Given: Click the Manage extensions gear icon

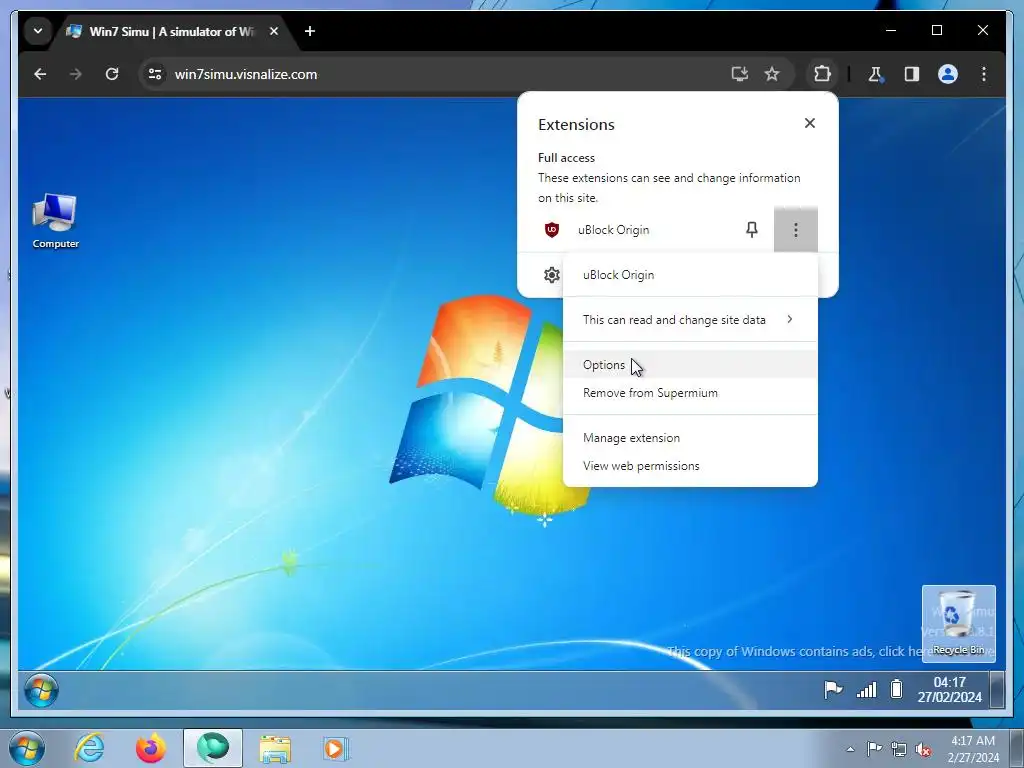Looking at the screenshot, I should pos(552,275).
